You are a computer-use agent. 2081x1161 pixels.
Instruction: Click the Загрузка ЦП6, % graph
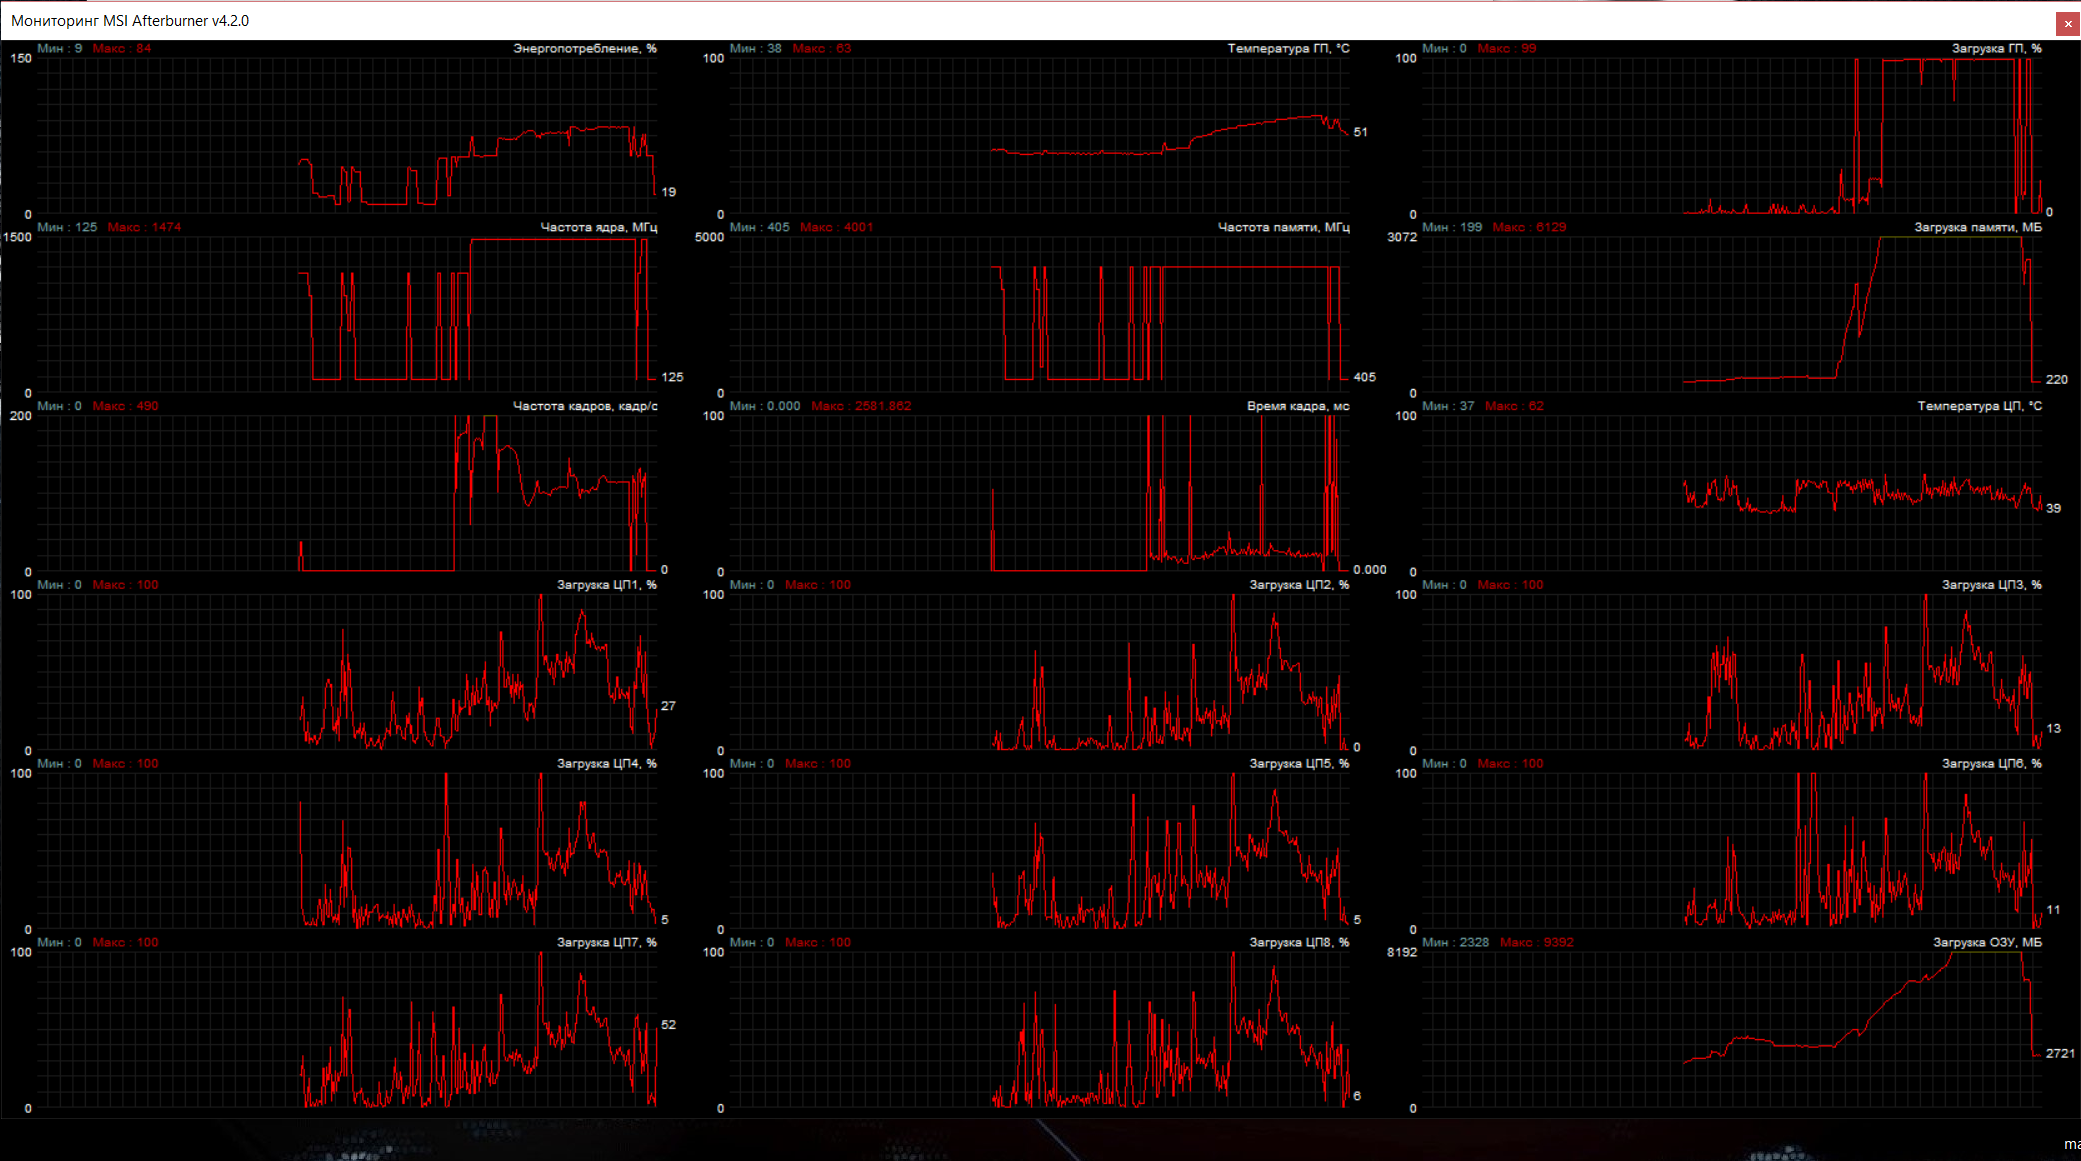point(1731,851)
